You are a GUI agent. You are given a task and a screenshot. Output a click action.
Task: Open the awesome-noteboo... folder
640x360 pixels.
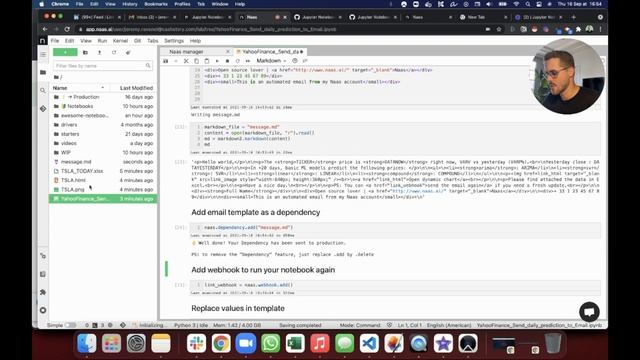pos(103,116)
